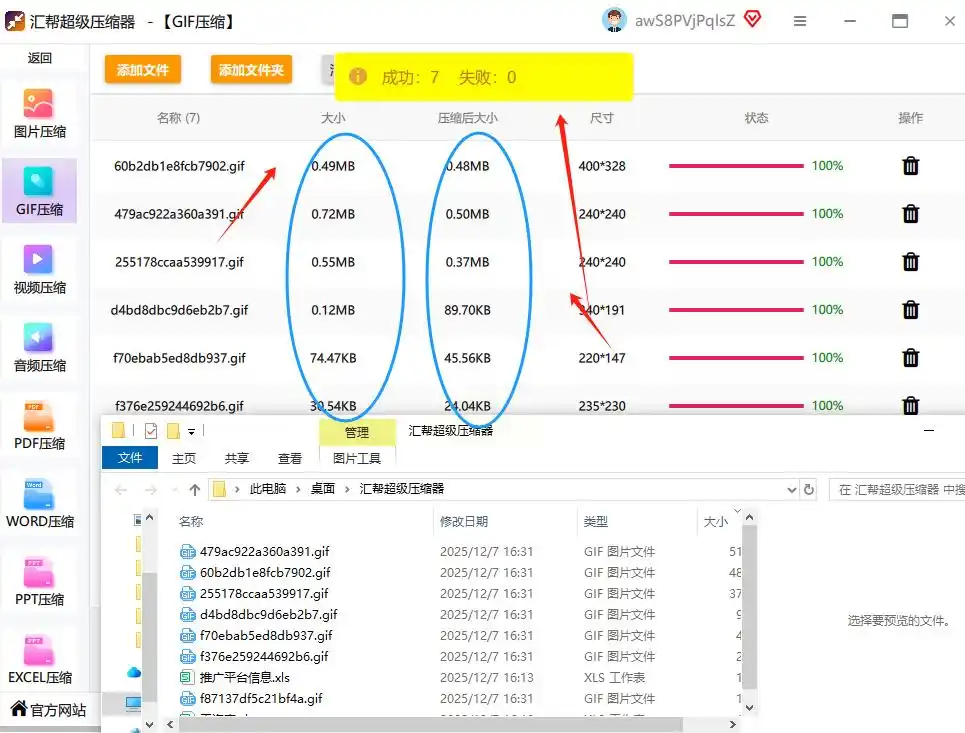This screenshot has width=965, height=733.
Task: Select file 255178ccaa539917.gif in Explorer
Action: (x=264, y=593)
